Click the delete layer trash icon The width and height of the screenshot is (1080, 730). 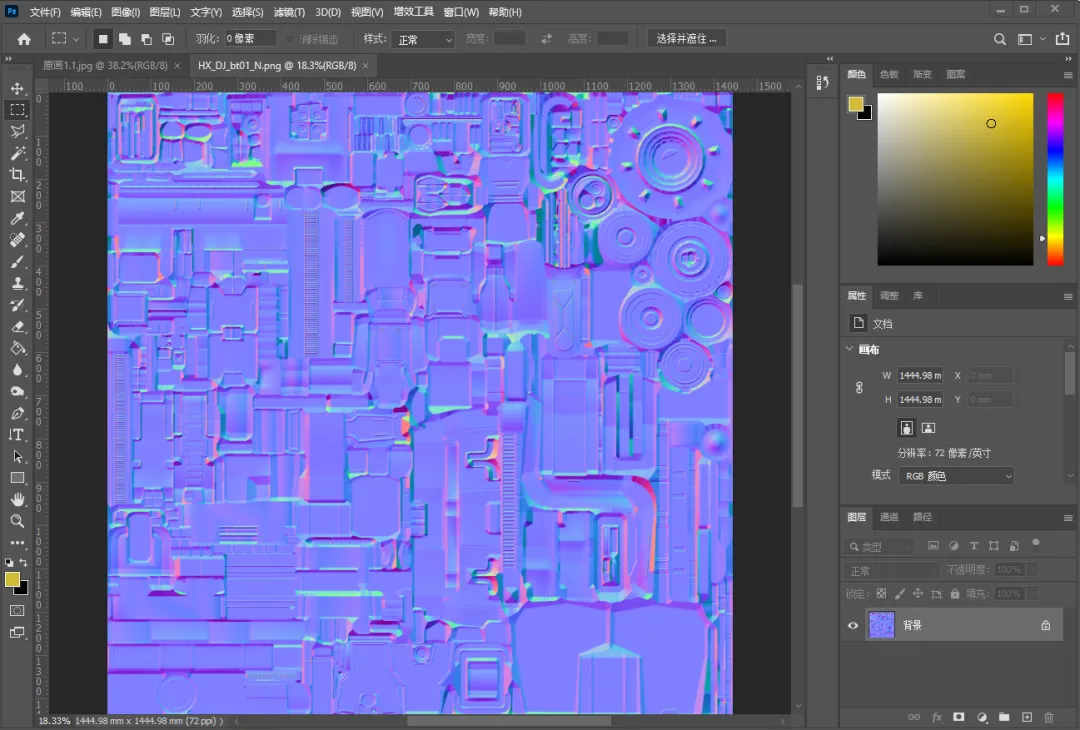tap(1048, 717)
